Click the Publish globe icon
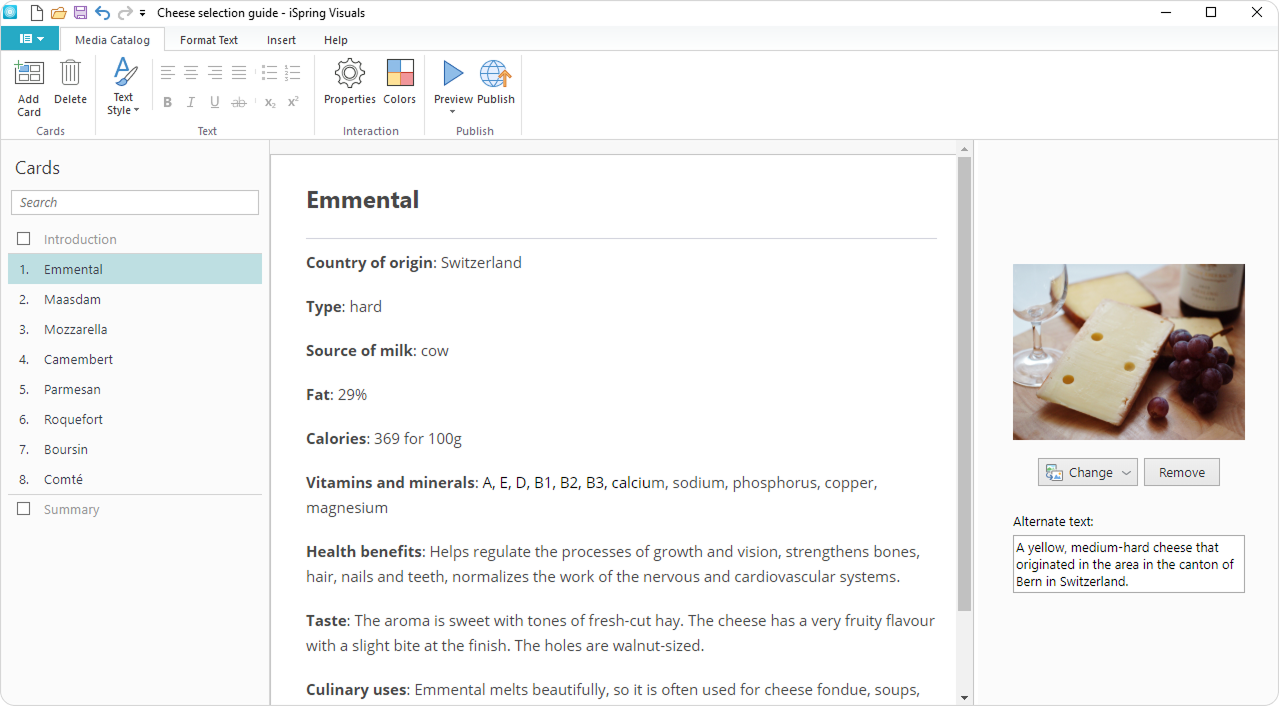 pos(495,74)
